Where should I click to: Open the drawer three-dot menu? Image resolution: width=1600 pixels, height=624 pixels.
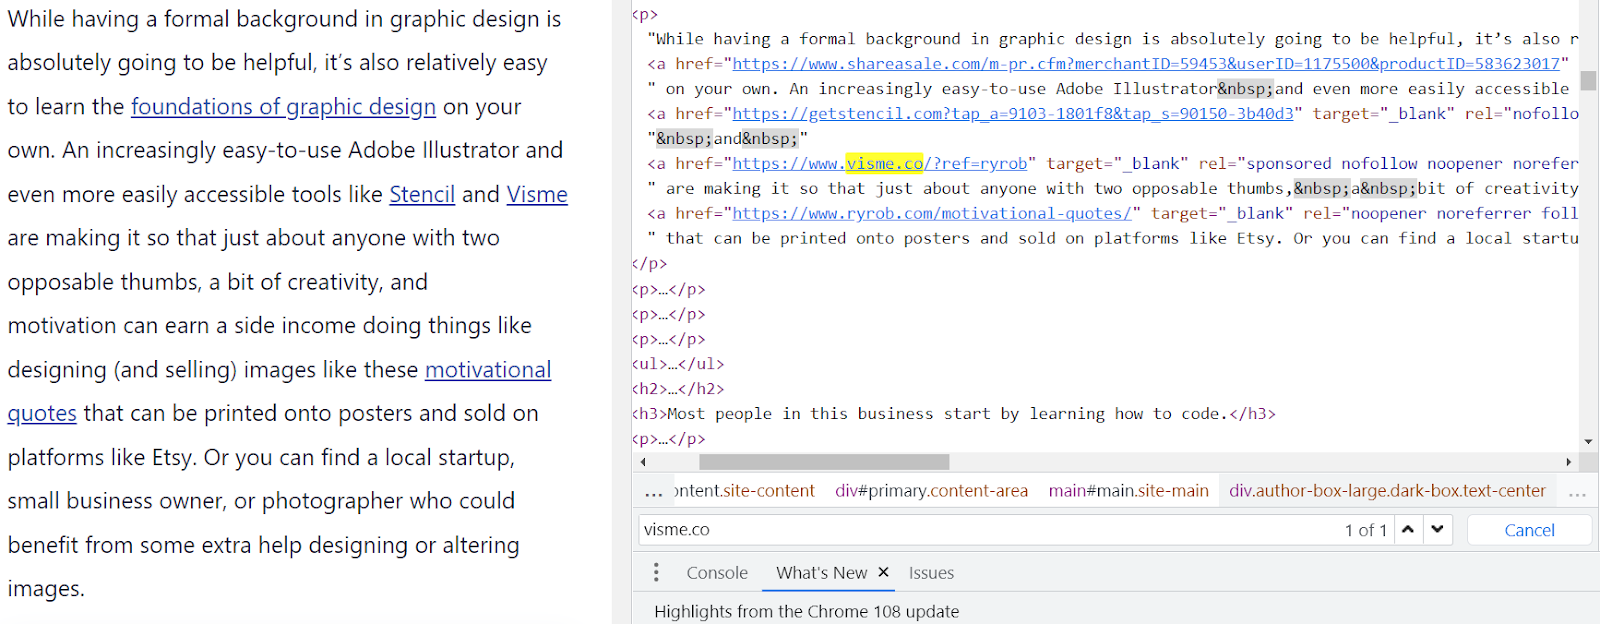point(656,572)
